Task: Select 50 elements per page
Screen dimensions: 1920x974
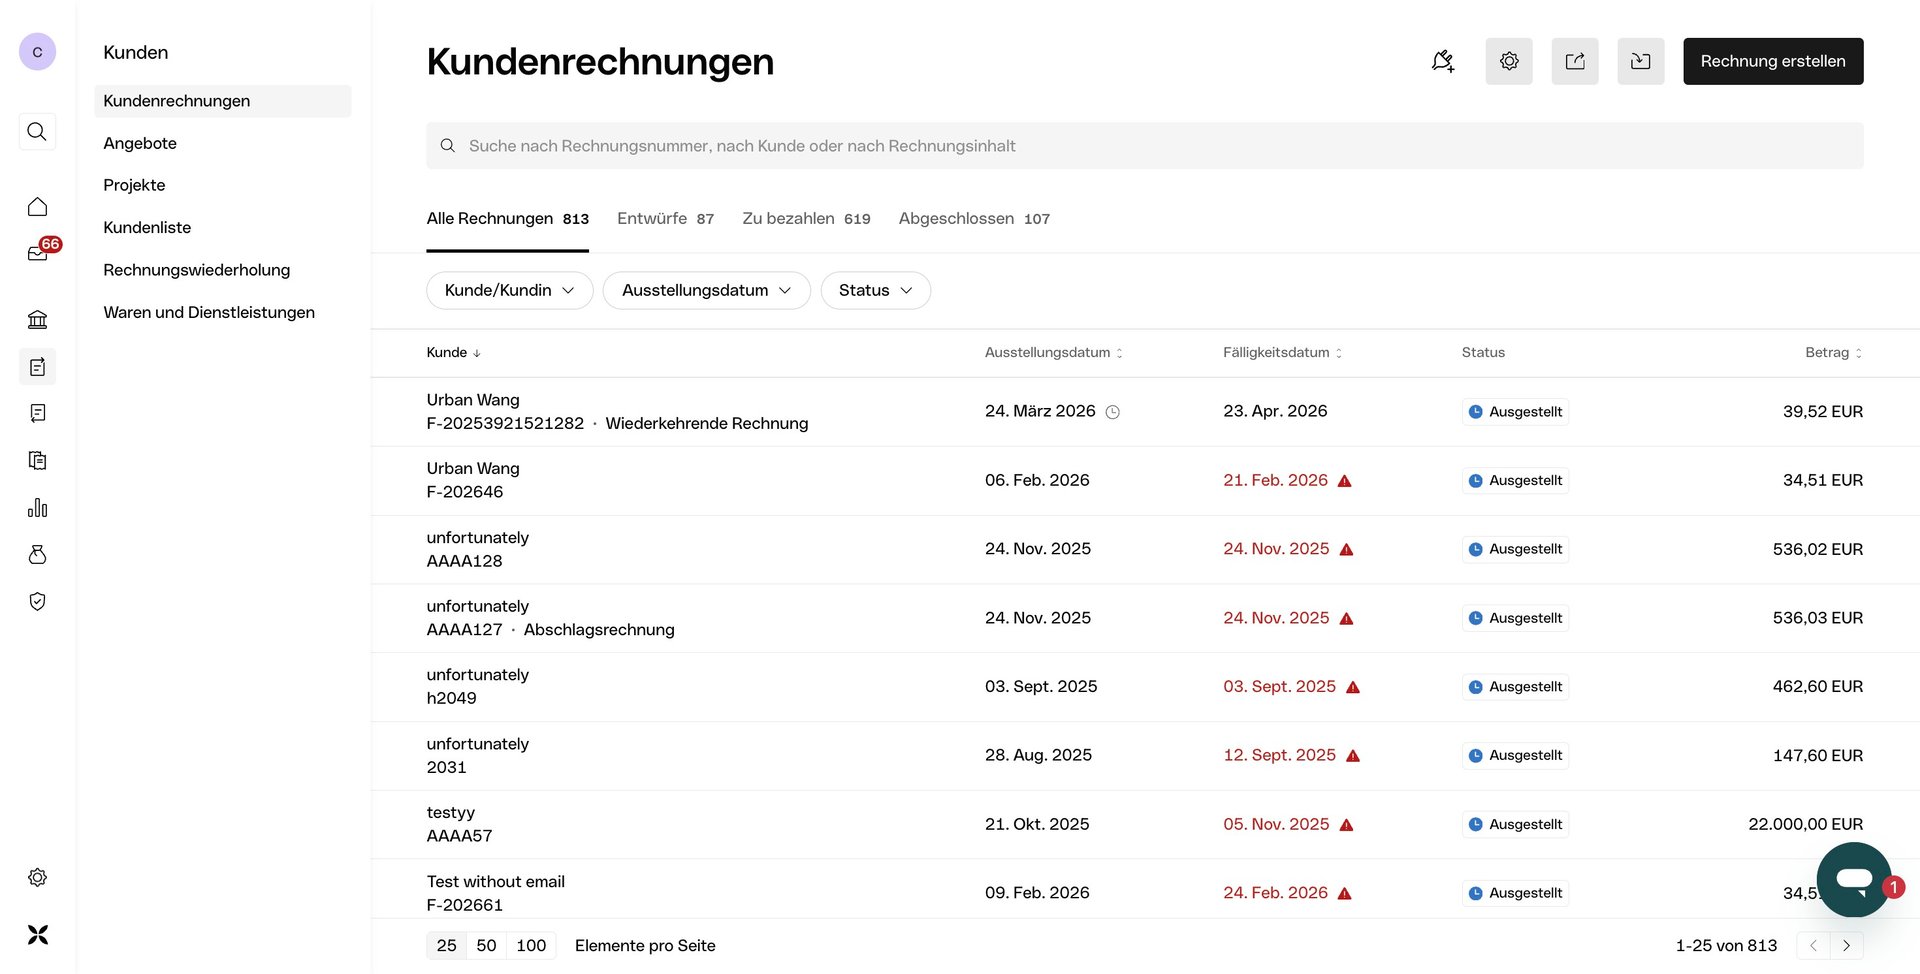Action: (486, 946)
